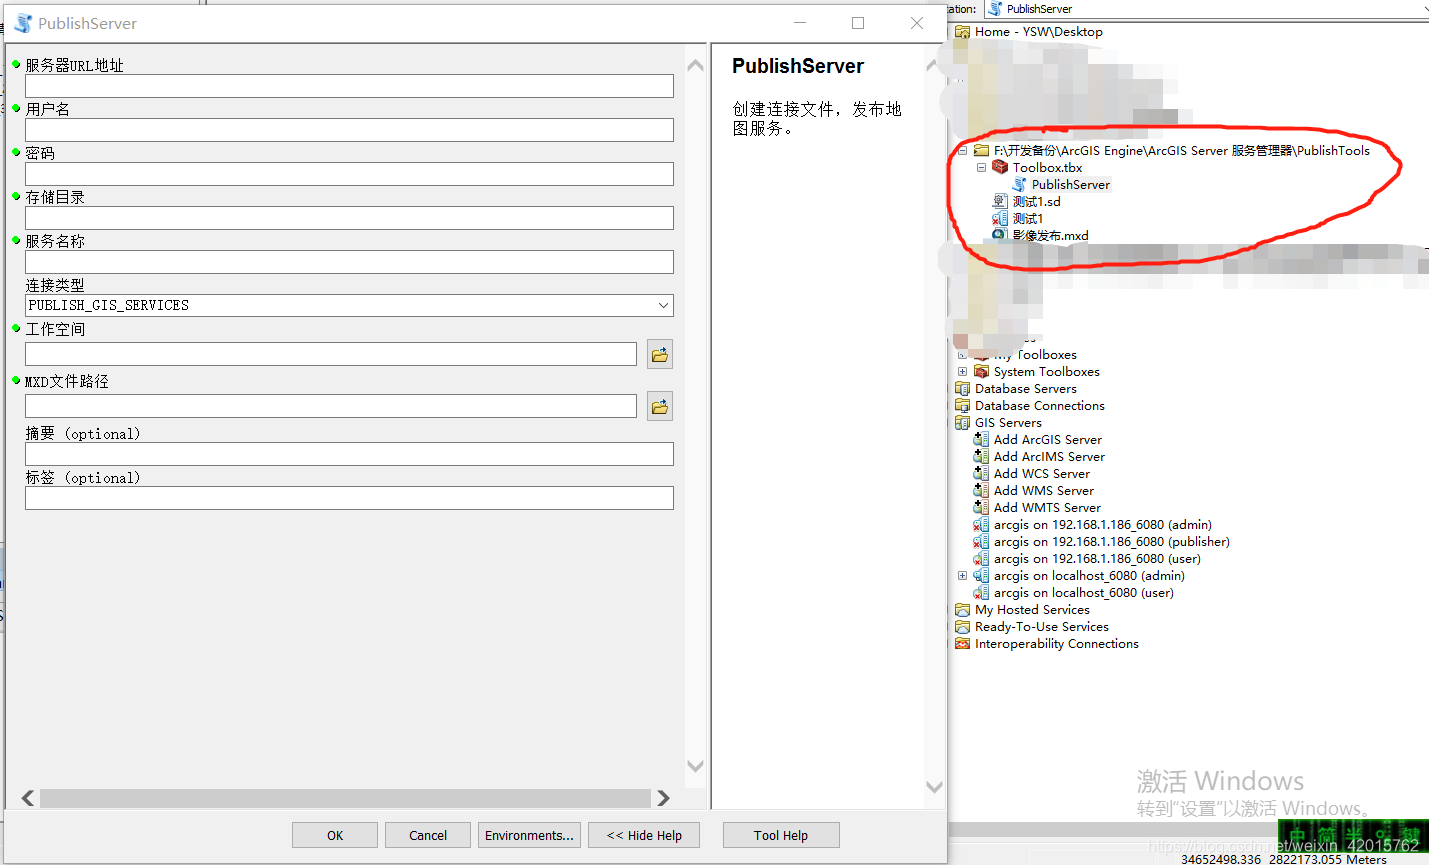Click icon of localhost_6080 (admin) connection
The image size is (1429, 865).
coord(981,575)
